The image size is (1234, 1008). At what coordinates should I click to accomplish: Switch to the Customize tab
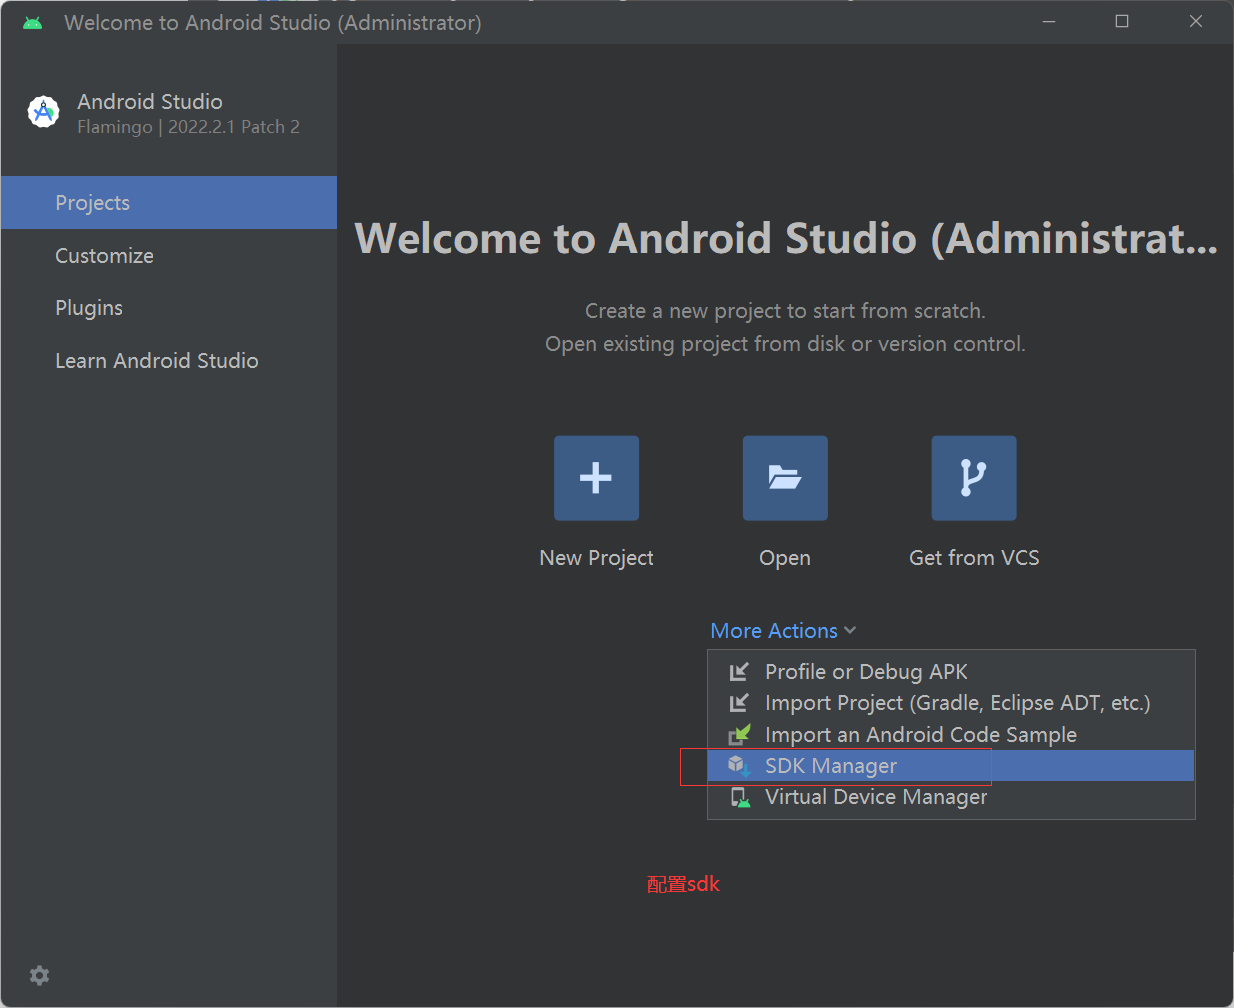169,256
